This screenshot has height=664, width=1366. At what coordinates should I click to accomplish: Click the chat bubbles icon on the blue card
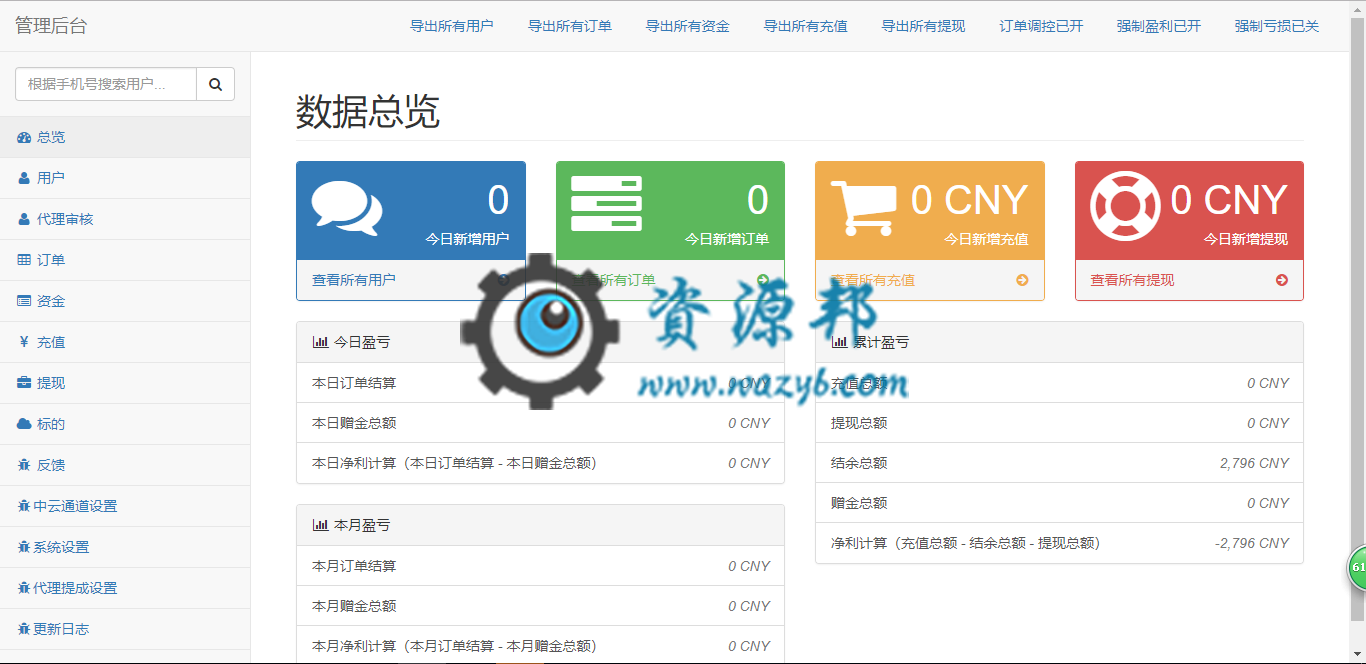pyautogui.click(x=347, y=208)
